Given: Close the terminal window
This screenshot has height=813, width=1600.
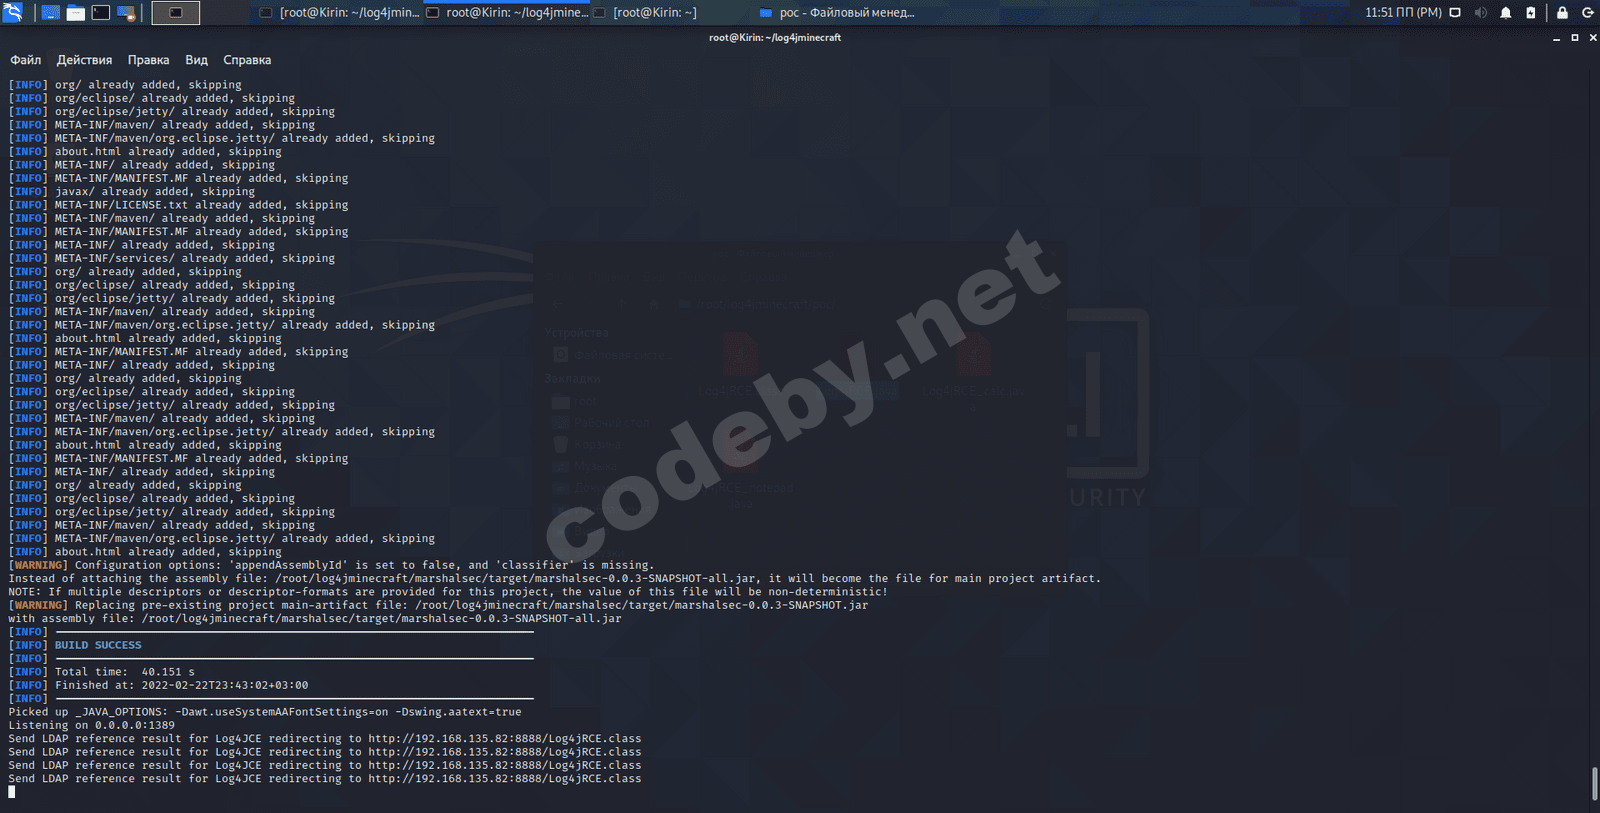Looking at the screenshot, I should tap(1593, 38).
